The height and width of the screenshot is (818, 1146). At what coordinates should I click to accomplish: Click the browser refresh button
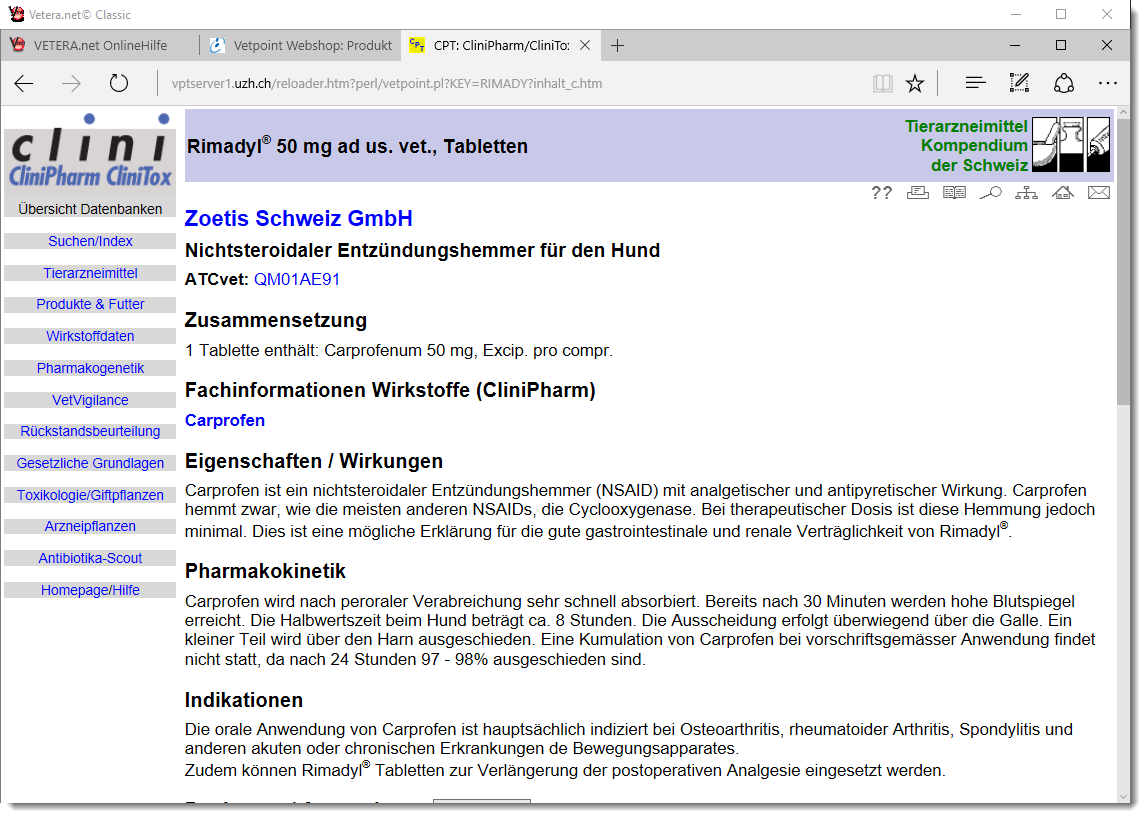[119, 84]
